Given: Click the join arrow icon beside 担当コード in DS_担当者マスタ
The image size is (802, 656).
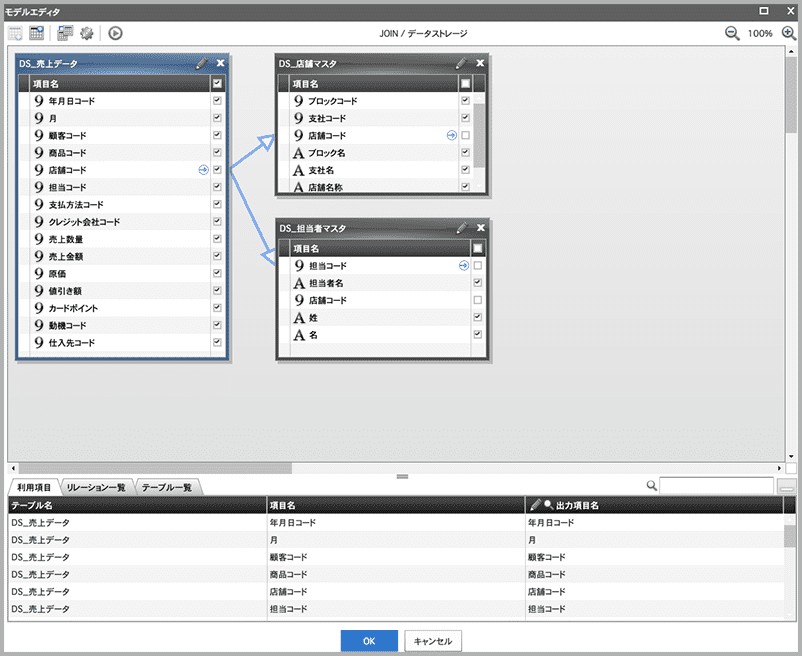Looking at the screenshot, I should click(463, 266).
